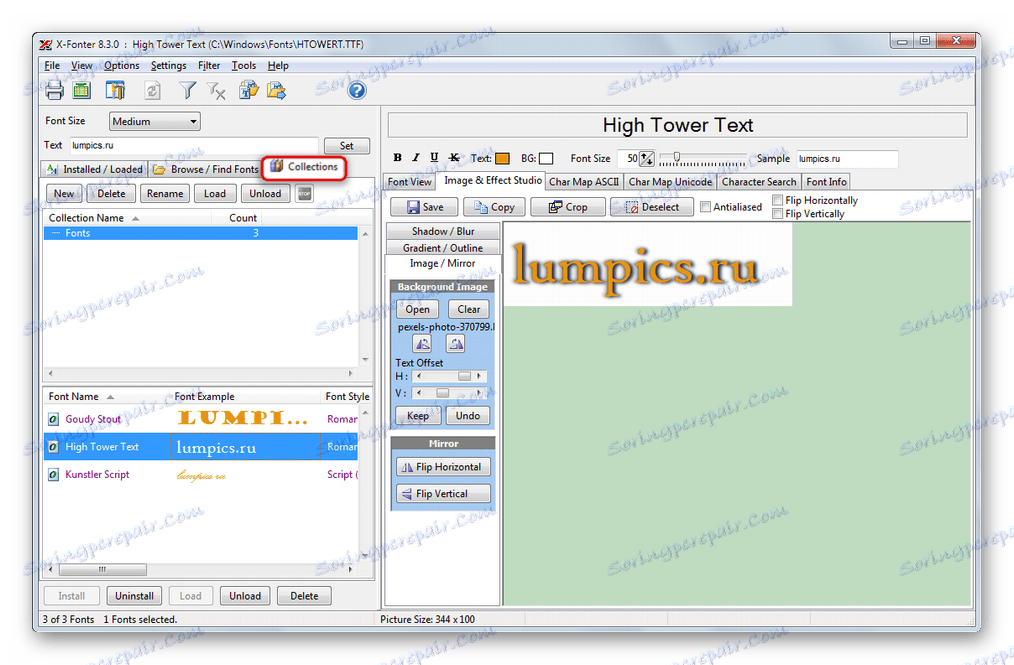Pick the orange Text color swatch
Screen dimensions: 1014x665
coord(502,158)
